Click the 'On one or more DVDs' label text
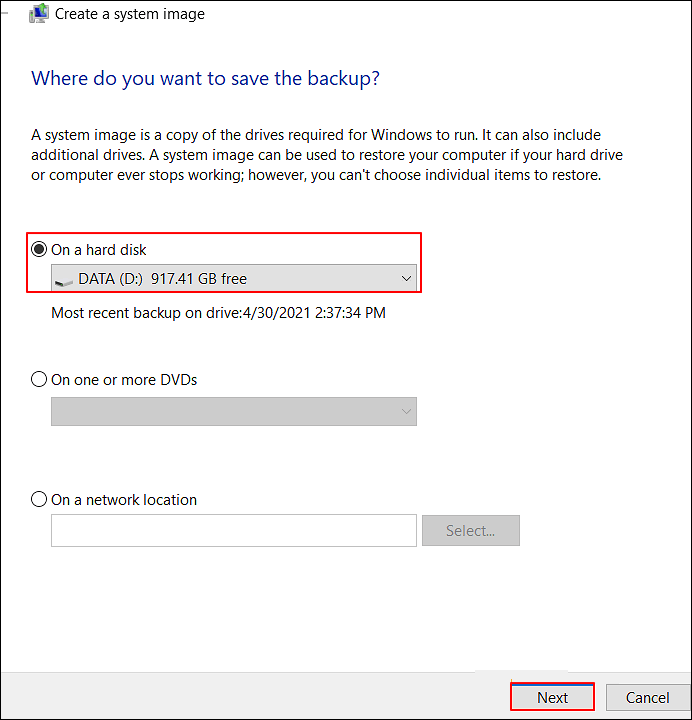The width and height of the screenshot is (692, 720). 124,380
